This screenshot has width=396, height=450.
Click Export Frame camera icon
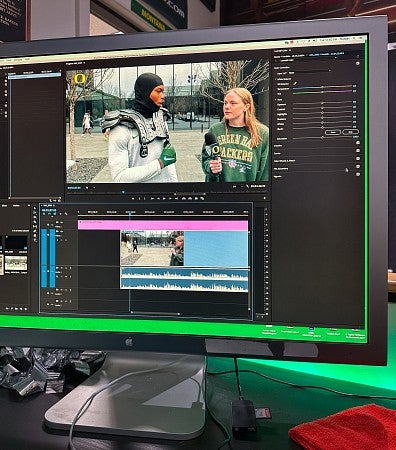click(196, 199)
